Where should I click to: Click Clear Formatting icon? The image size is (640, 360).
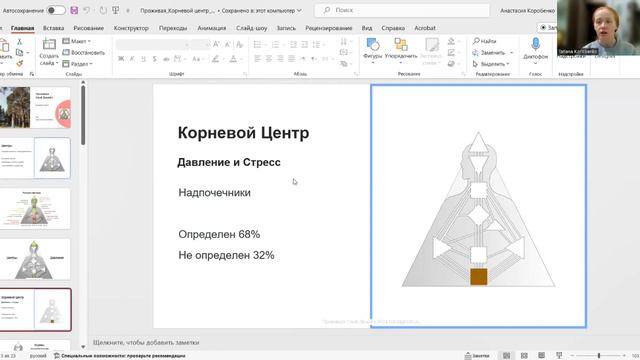coord(240,44)
